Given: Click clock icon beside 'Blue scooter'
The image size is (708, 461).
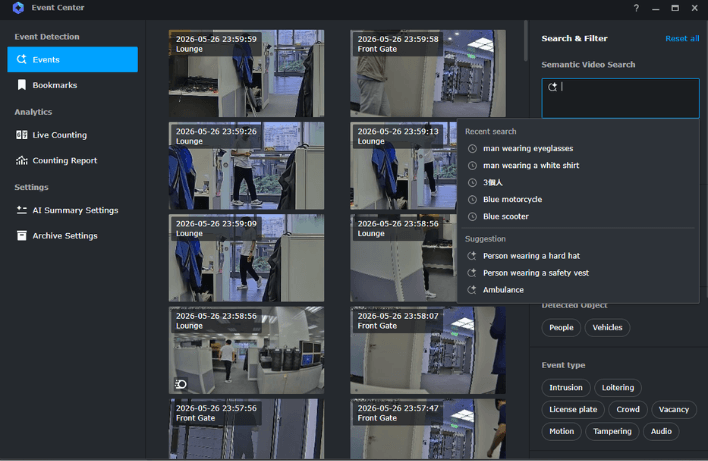Looking at the screenshot, I should 472,217.
